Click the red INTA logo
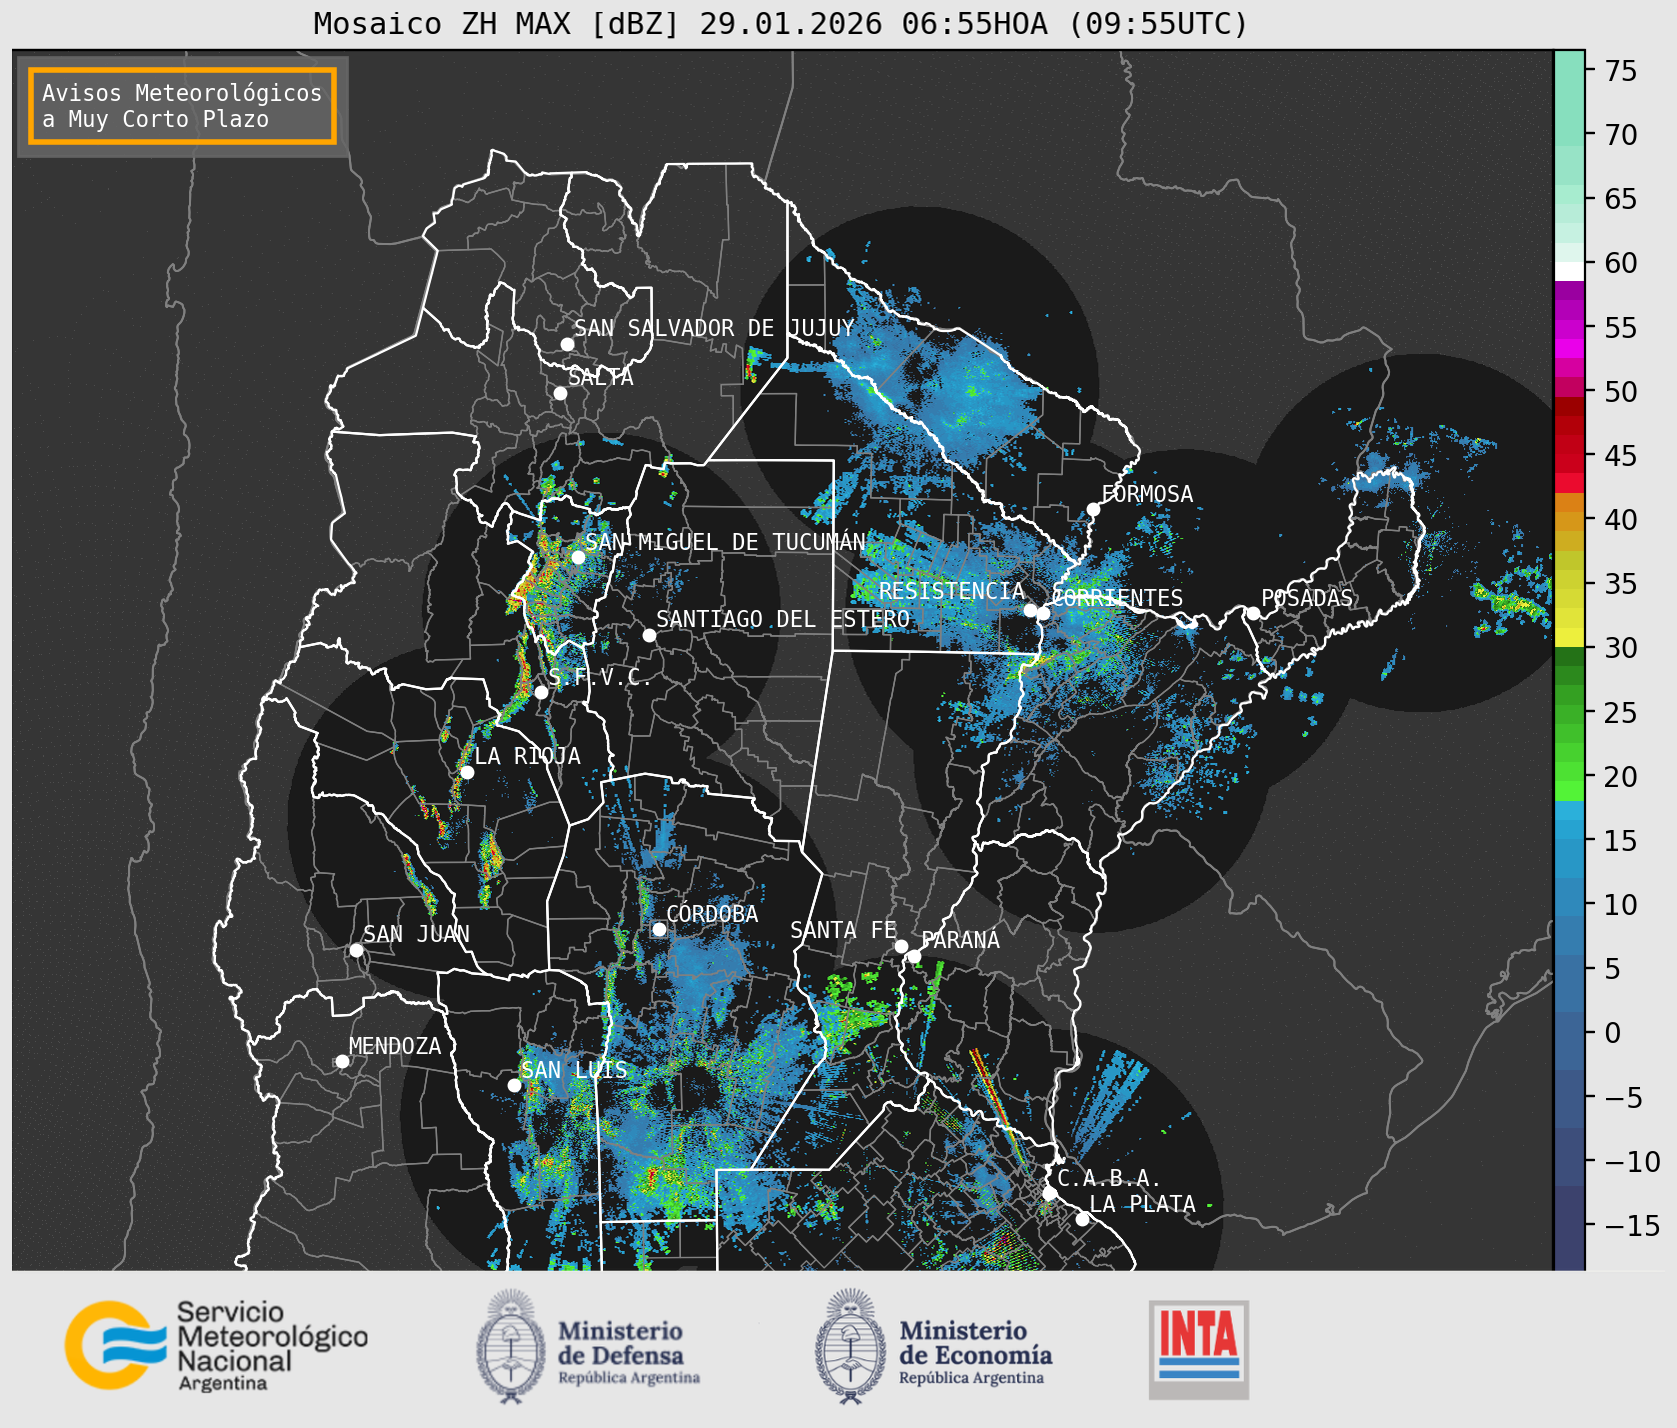Viewport: 1677px width, 1428px height. (x=1199, y=1349)
